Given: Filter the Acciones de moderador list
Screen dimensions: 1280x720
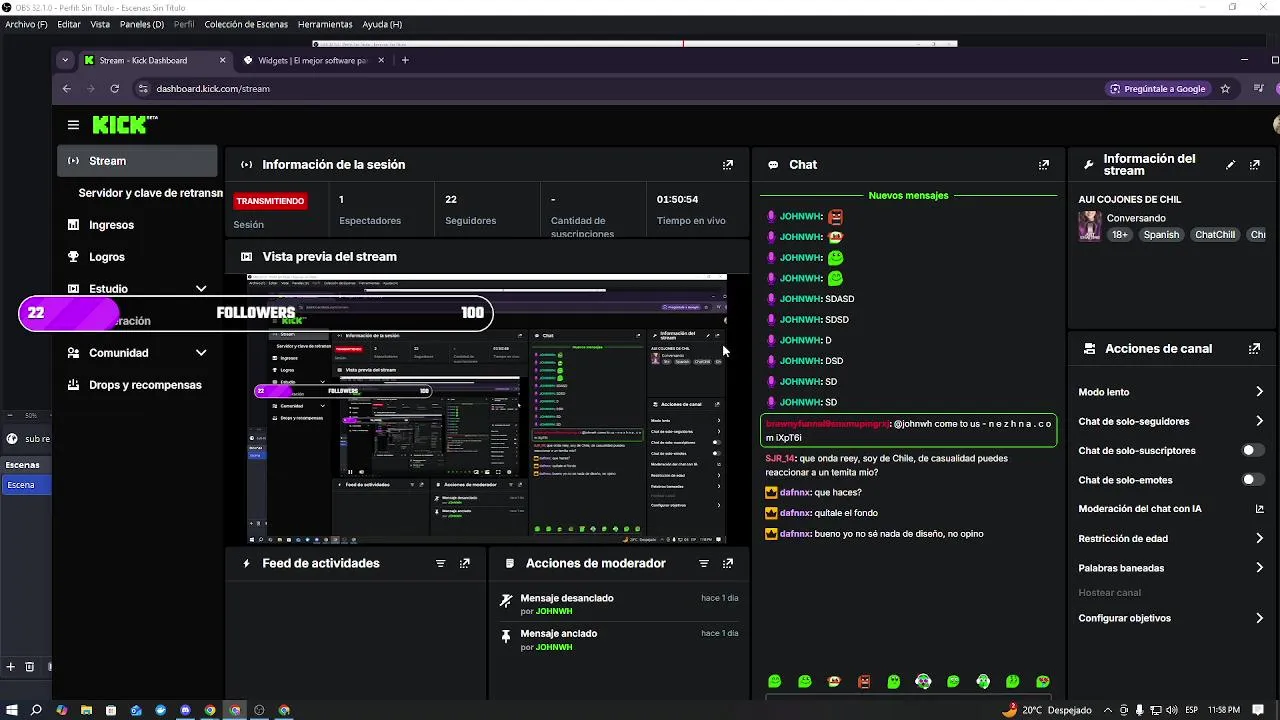Looking at the screenshot, I should pos(704,564).
